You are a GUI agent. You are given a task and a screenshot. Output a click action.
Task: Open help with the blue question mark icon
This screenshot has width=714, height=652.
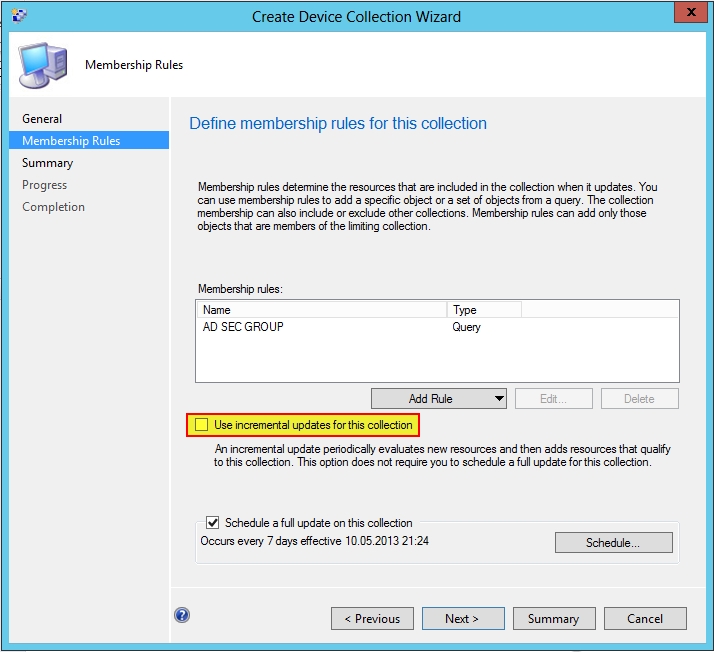(x=182, y=616)
